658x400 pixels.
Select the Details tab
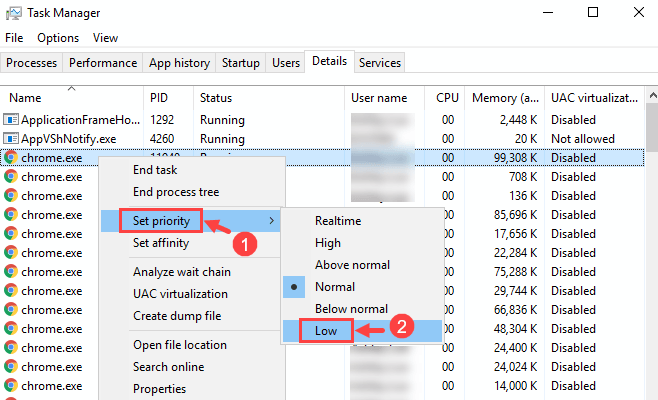(329, 61)
